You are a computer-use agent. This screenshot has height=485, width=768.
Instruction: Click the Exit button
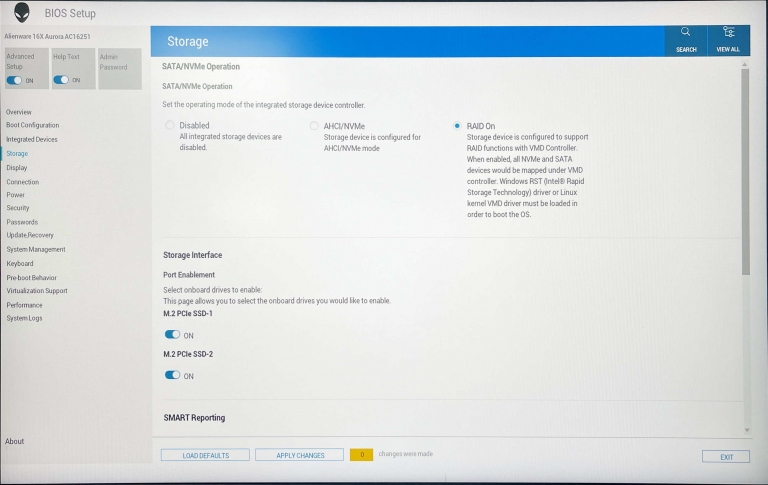pos(725,456)
